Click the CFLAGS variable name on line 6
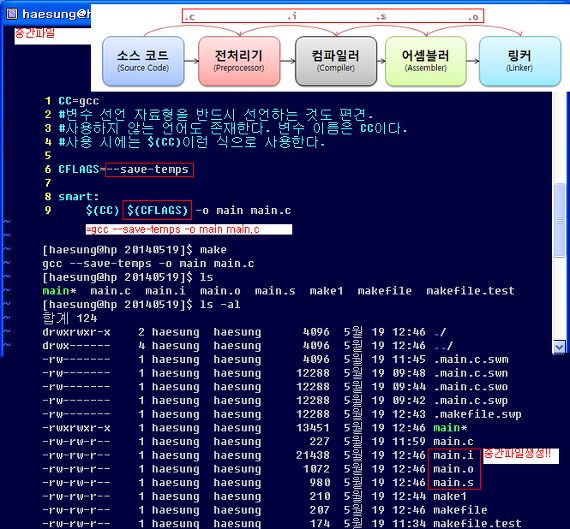The height and width of the screenshot is (529, 570). (x=79, y=169)
